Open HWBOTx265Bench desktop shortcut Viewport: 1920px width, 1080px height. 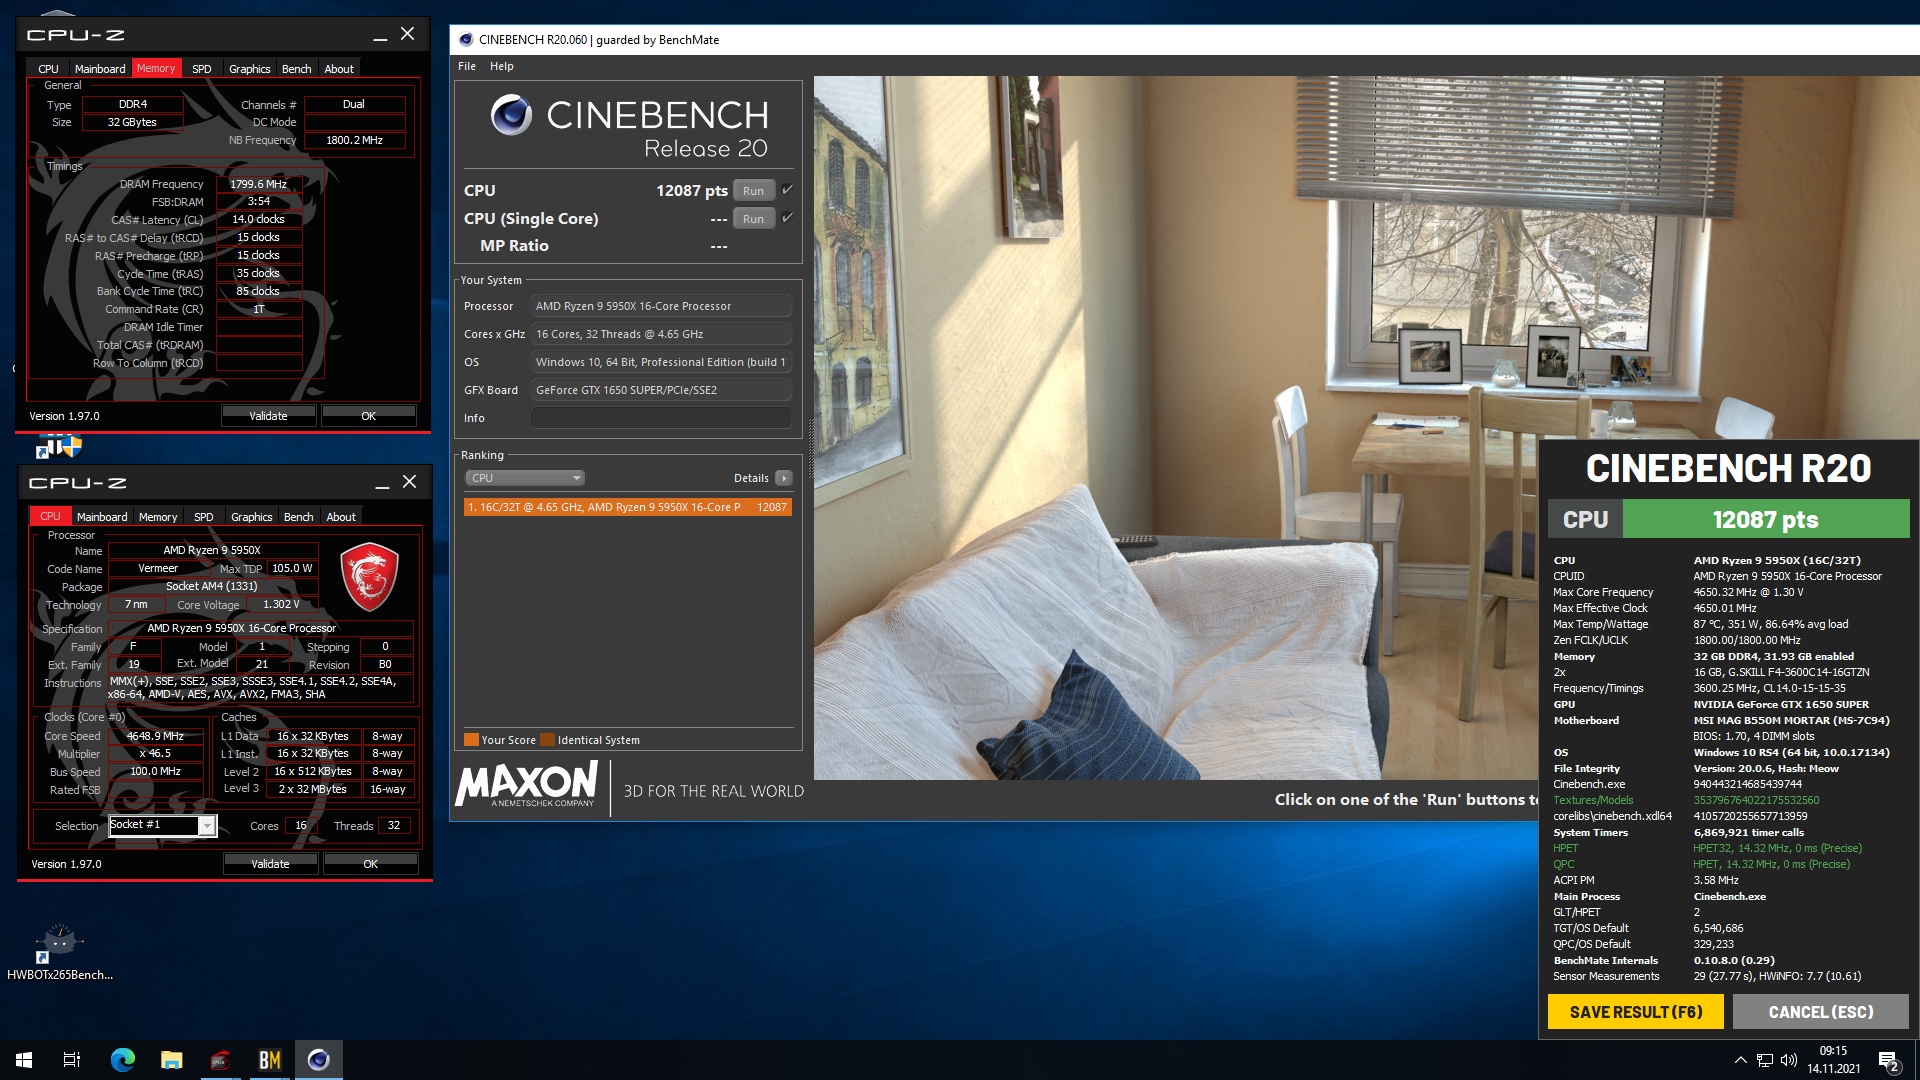click(x=60, y=951)
